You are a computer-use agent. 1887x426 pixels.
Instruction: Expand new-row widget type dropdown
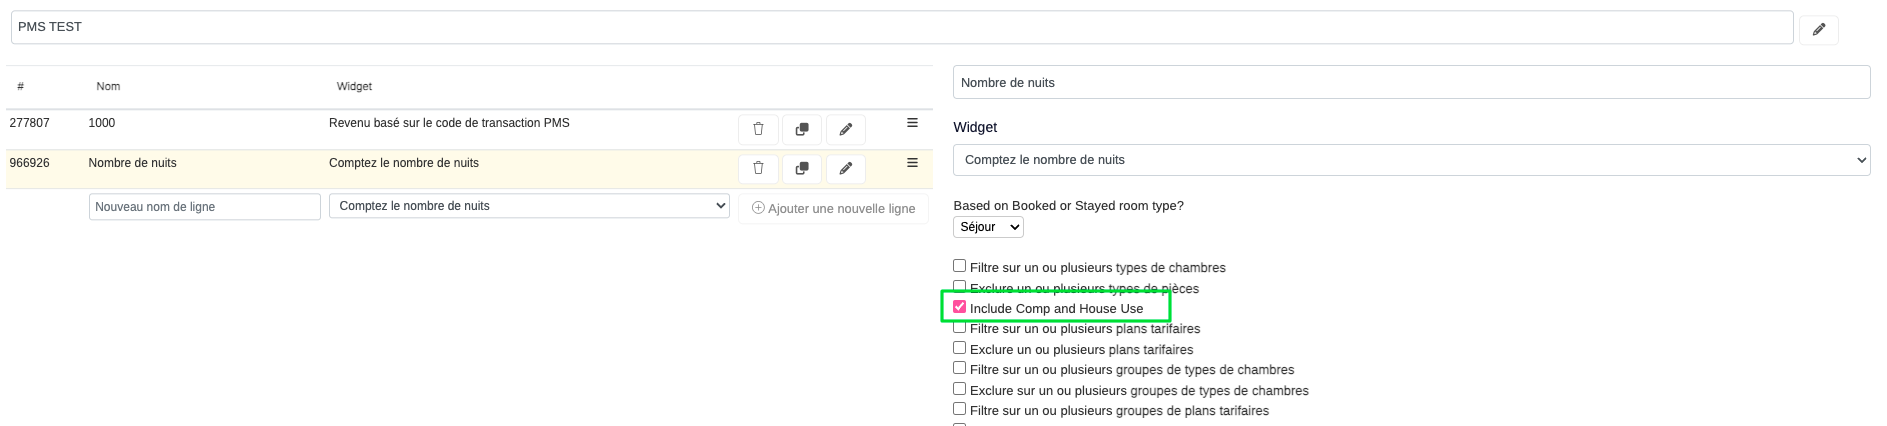click(x=529, y=206)
